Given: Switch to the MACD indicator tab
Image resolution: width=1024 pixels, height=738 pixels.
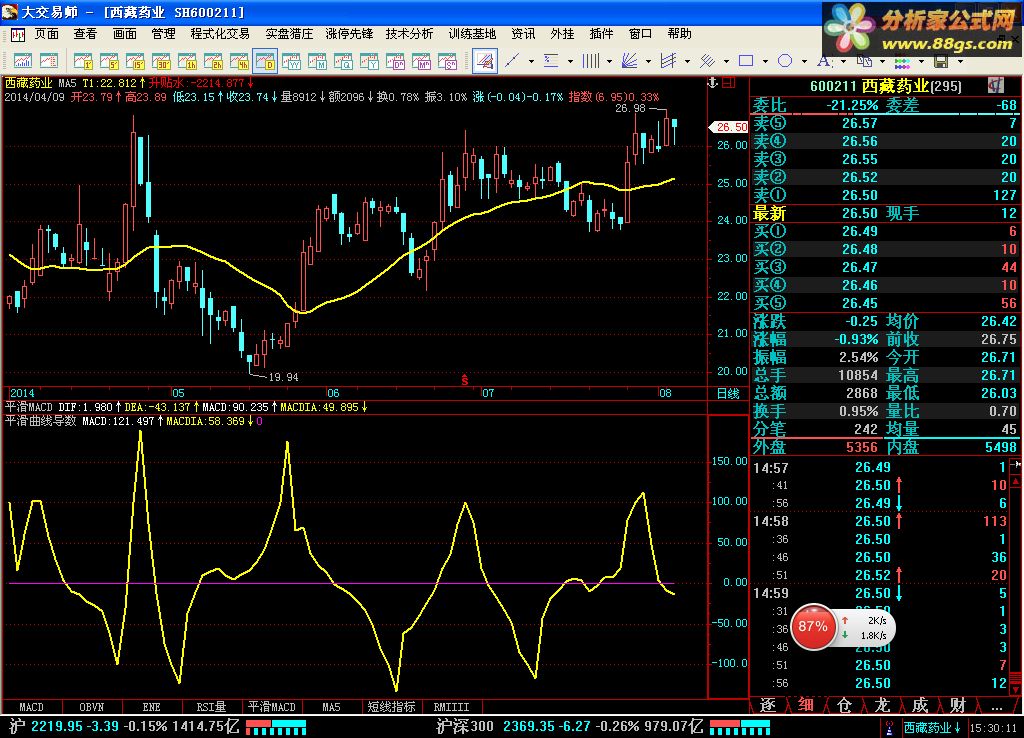Looking at the screenshot, I should point(31,707).
